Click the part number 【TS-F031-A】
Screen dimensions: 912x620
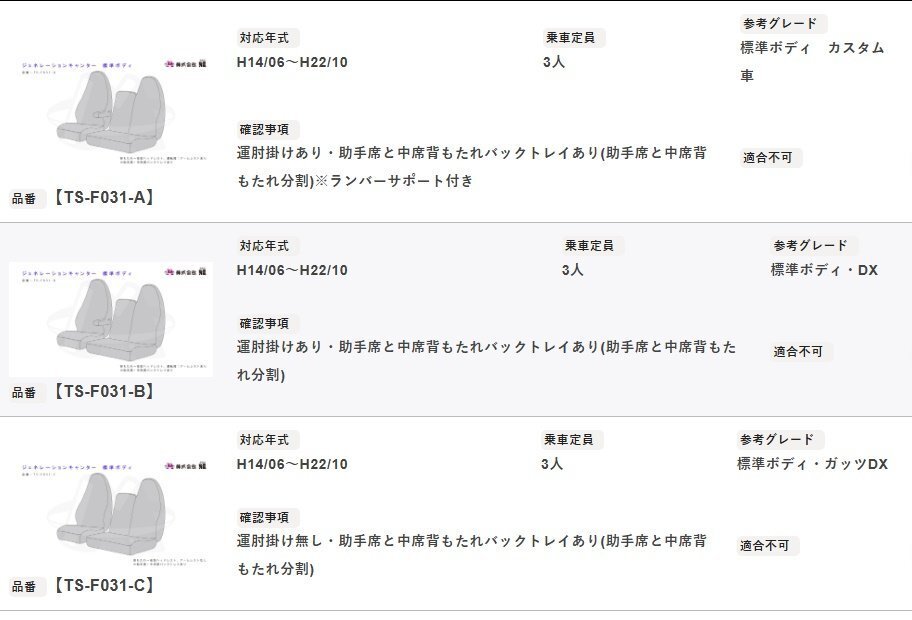(x=104, y=198)
